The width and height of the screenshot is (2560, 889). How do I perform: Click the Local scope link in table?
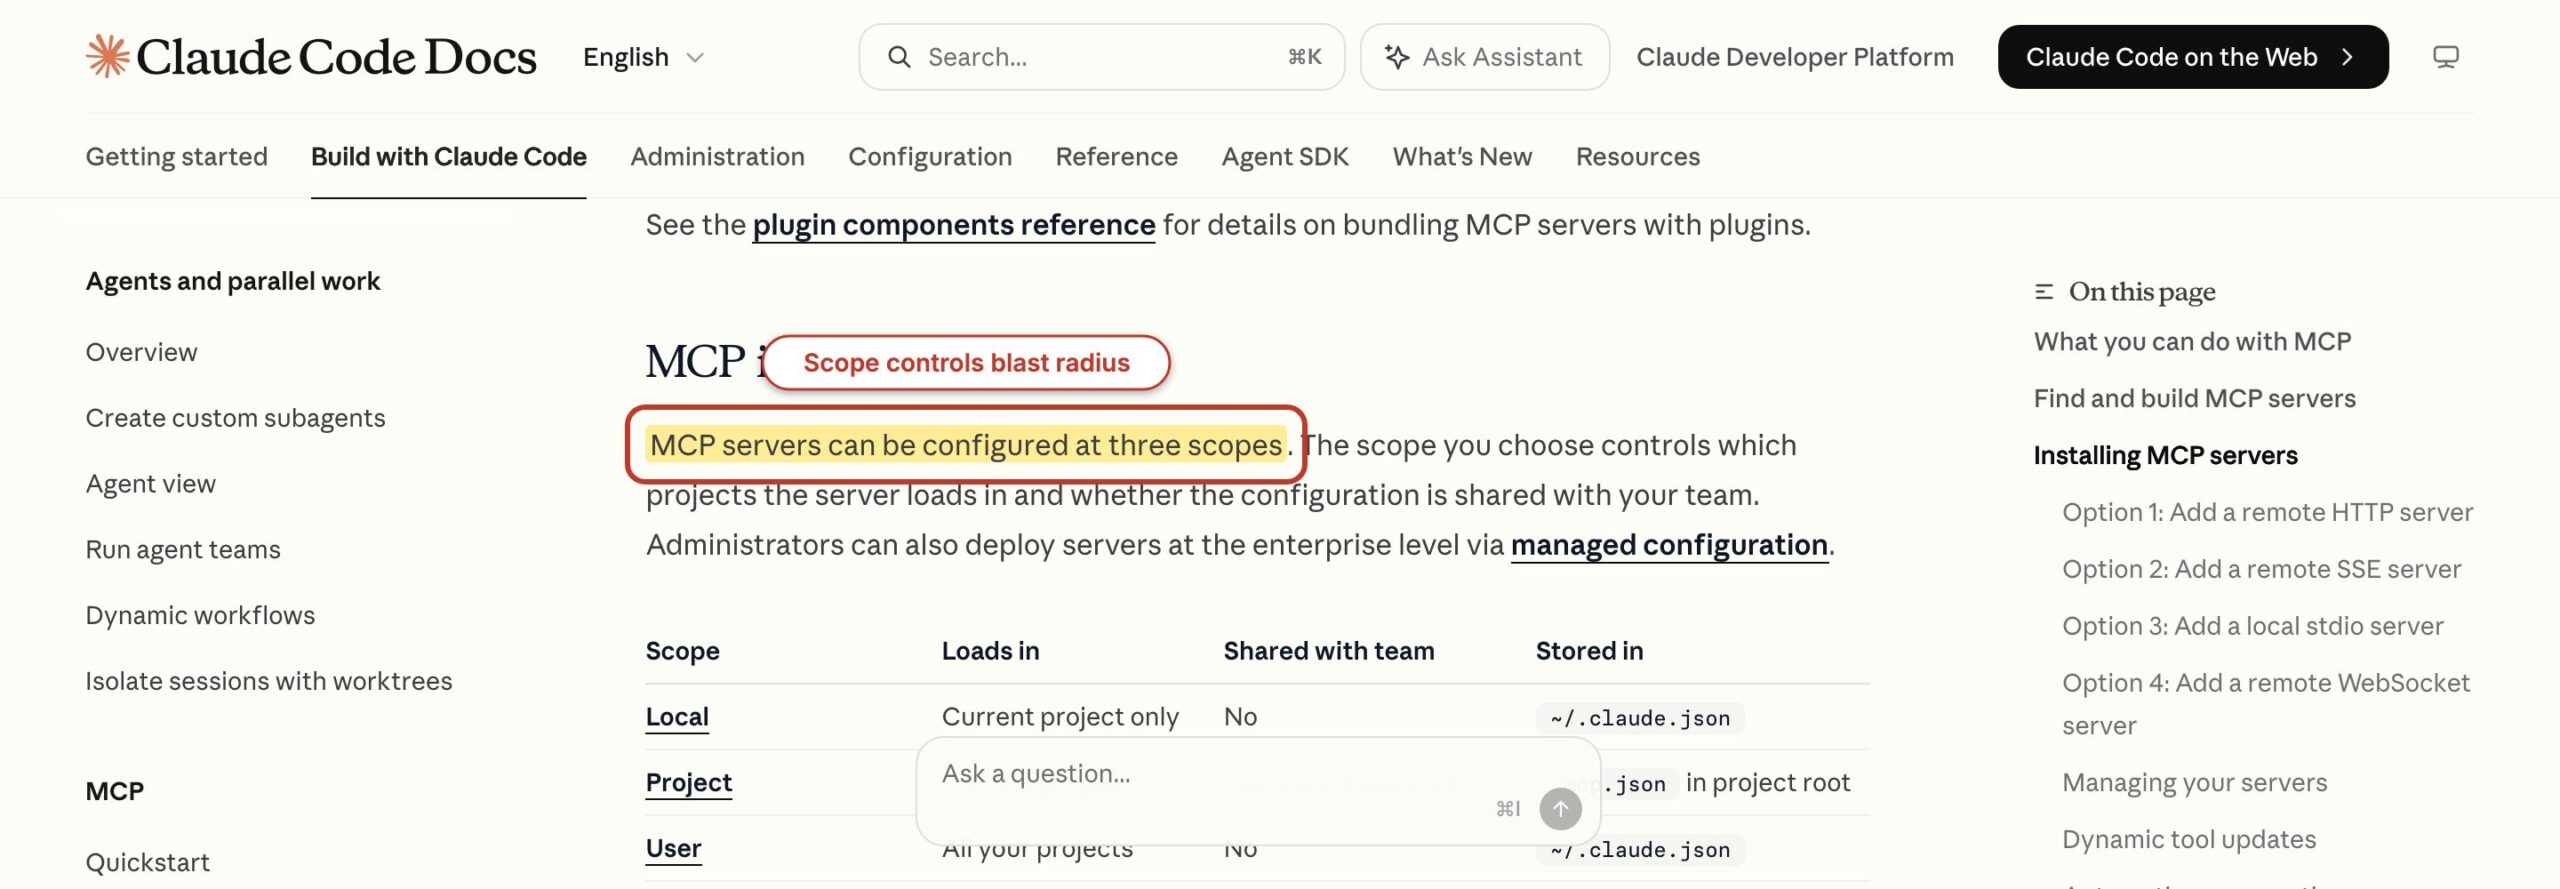coord(677,717)
